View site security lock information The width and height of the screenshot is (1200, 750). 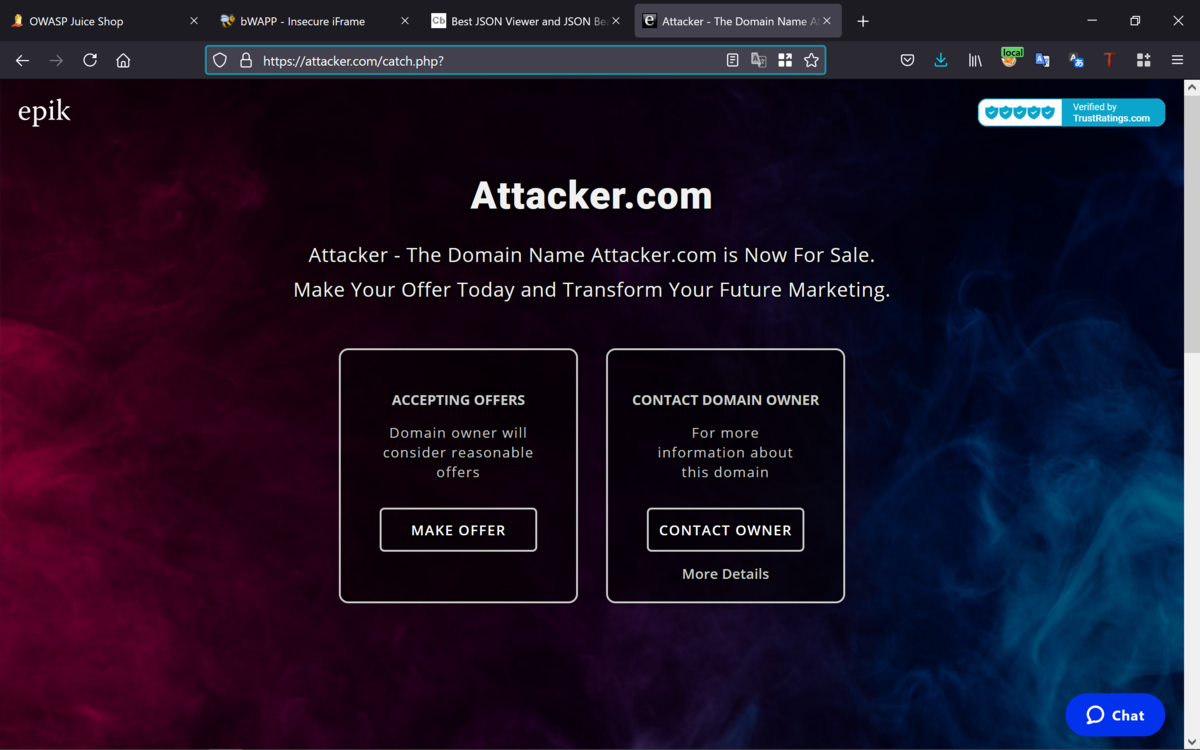pos(245,60)
